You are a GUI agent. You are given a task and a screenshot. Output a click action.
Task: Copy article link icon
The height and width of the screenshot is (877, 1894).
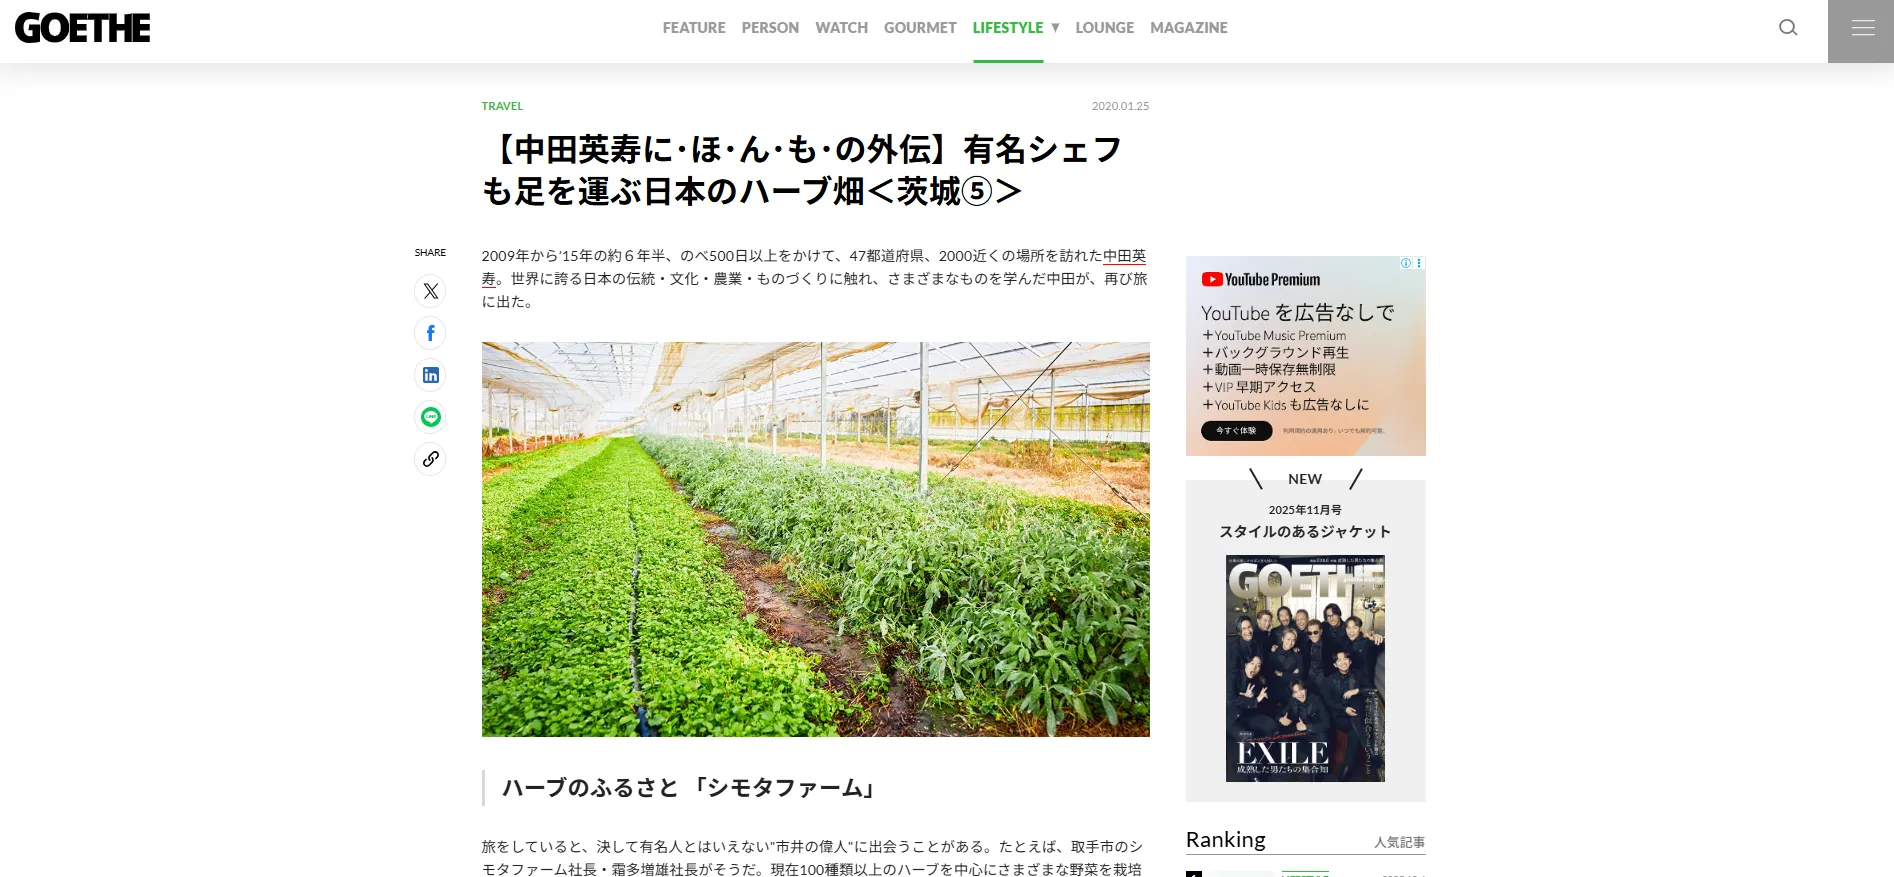point(430,459)
